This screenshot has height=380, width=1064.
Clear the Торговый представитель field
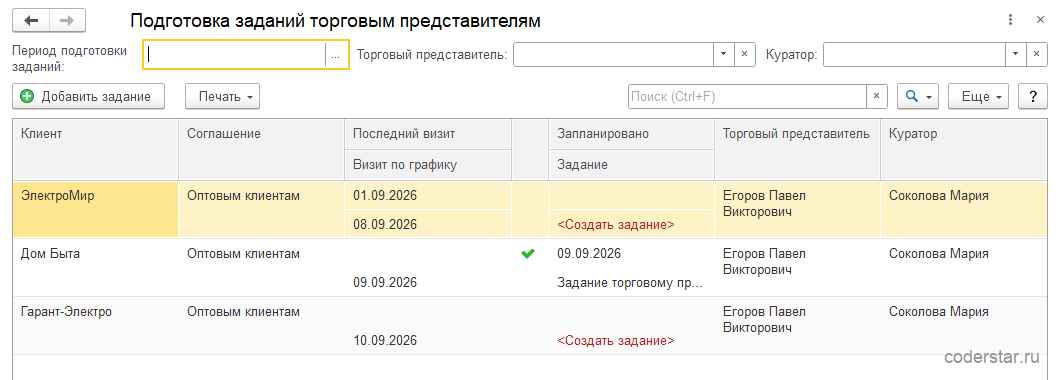pos(744,54)
